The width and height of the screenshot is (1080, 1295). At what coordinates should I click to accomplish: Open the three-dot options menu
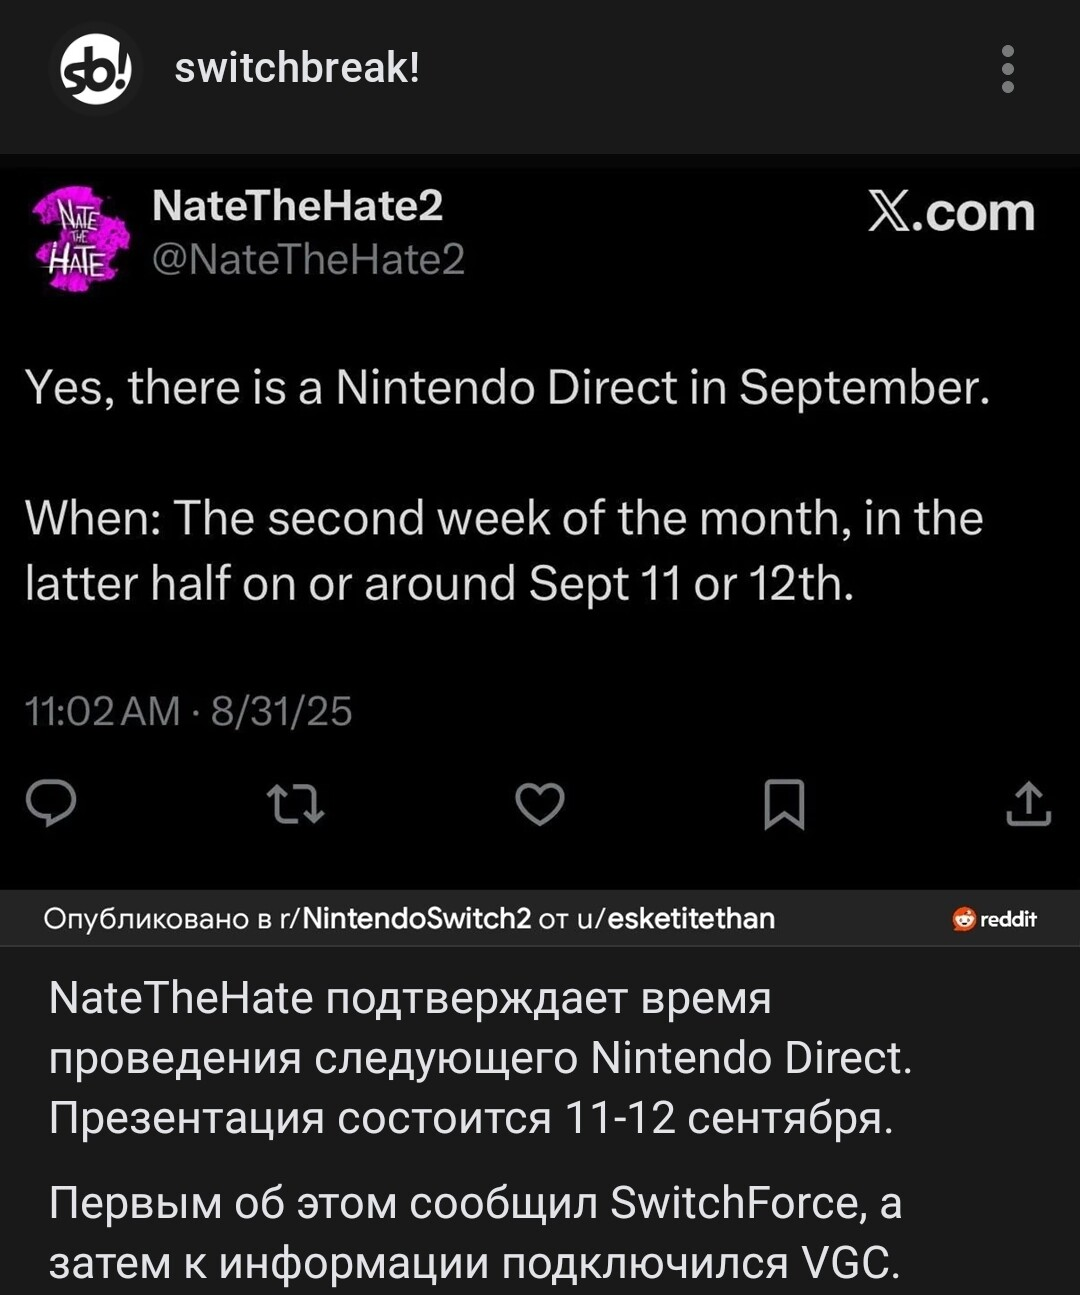[x=1007, y=70]
